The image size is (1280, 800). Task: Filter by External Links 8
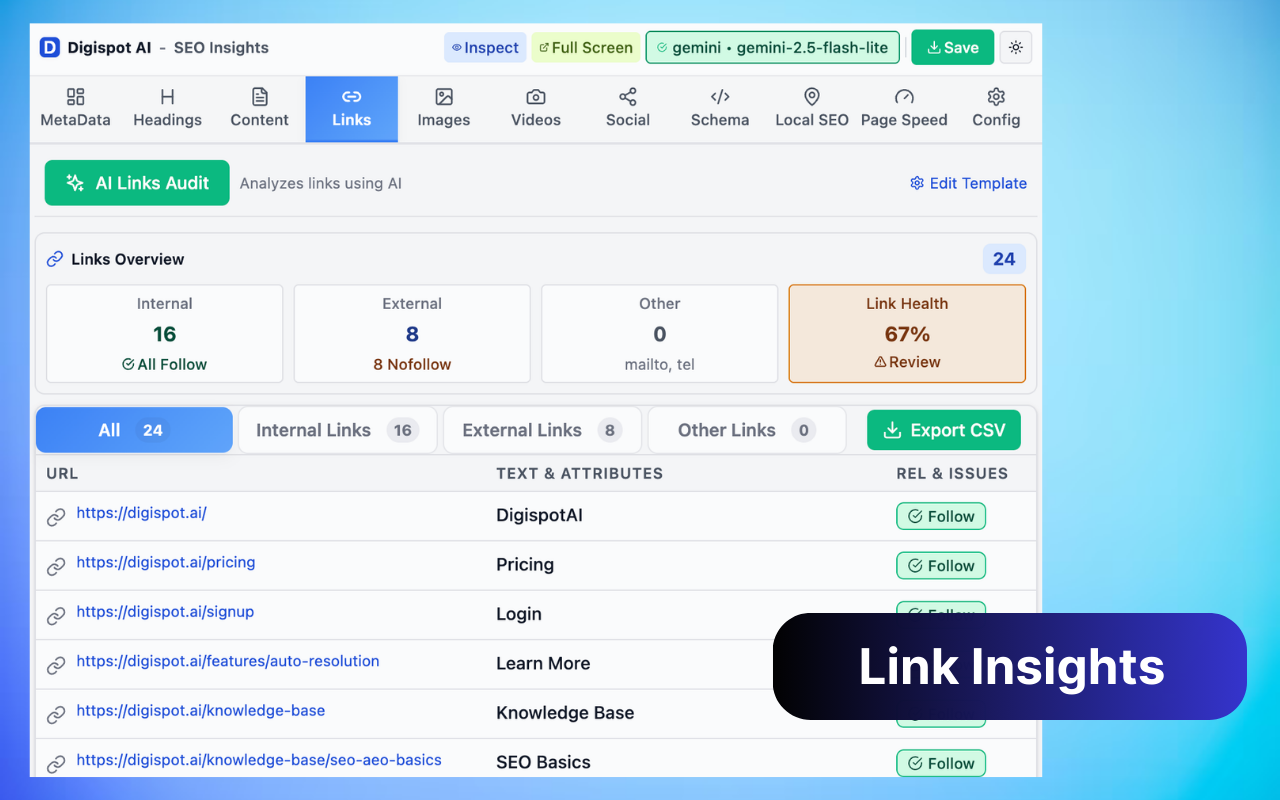542,430
